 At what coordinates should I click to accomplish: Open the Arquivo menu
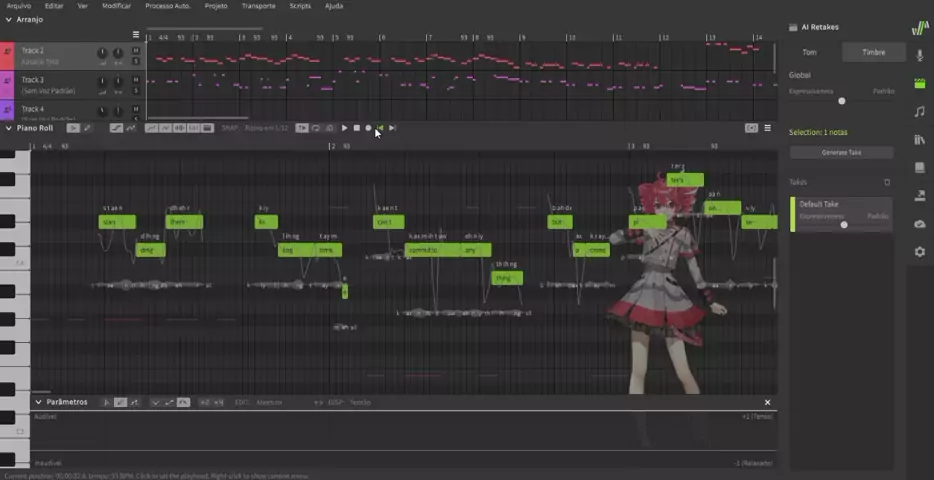coord(19,6)
